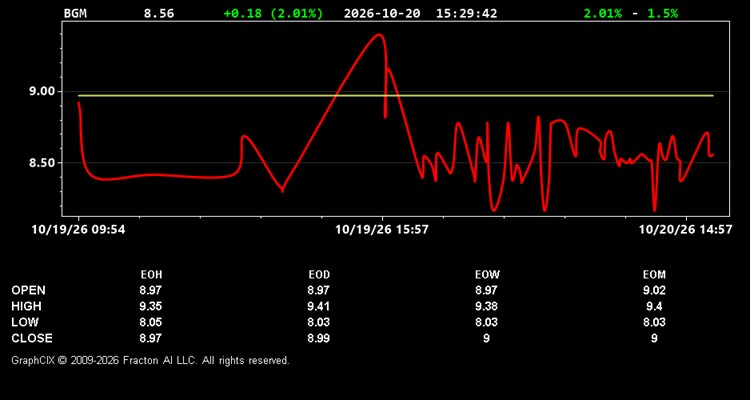Click the EOW LOW value 8.03
The height and width of the screenshot is (400, 750).
pos(486,322)
